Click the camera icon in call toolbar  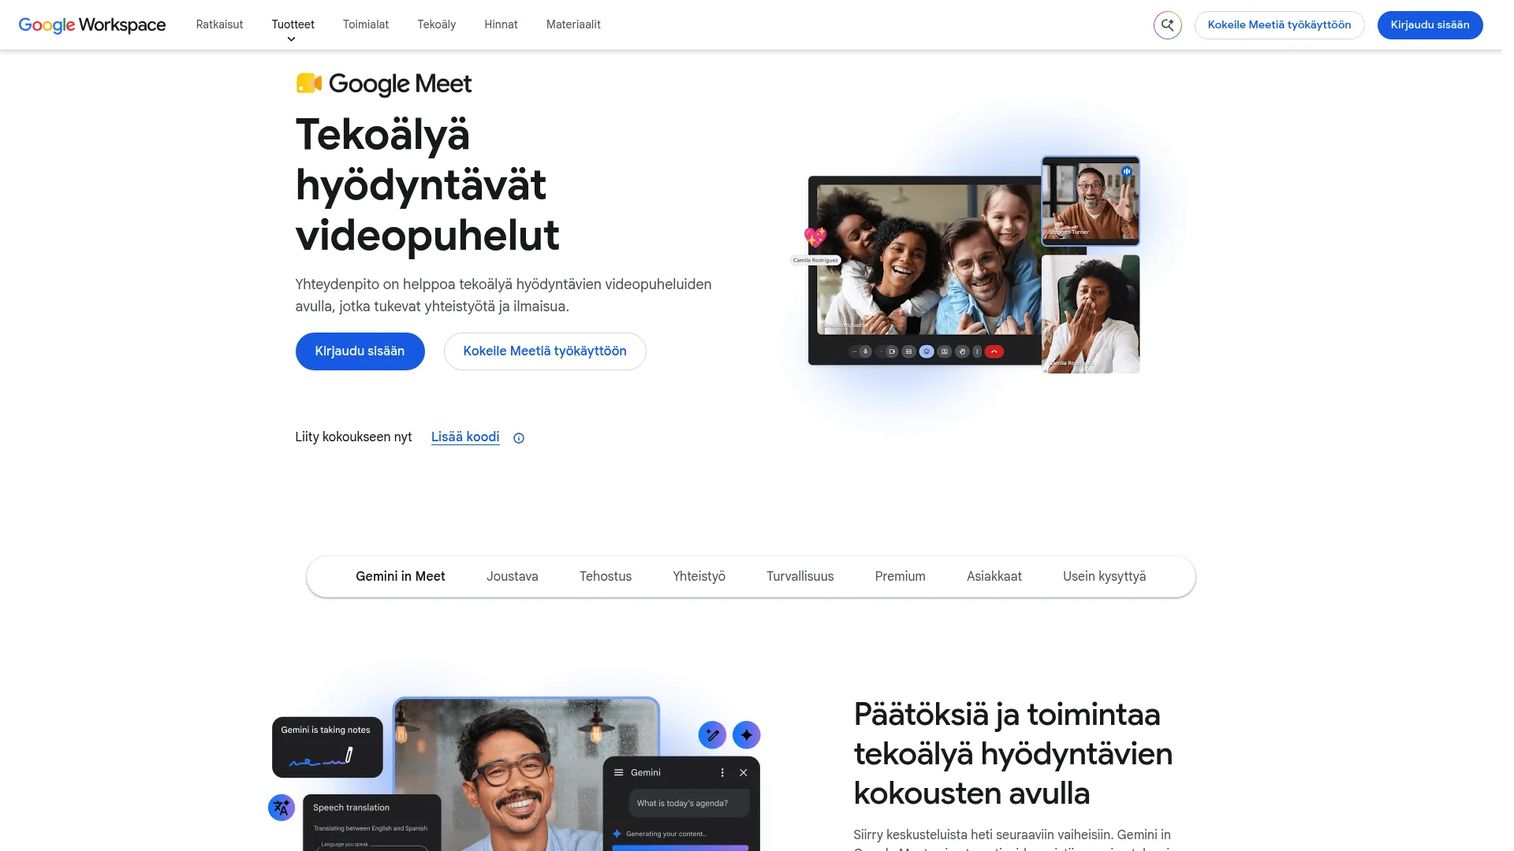point(891,351)
